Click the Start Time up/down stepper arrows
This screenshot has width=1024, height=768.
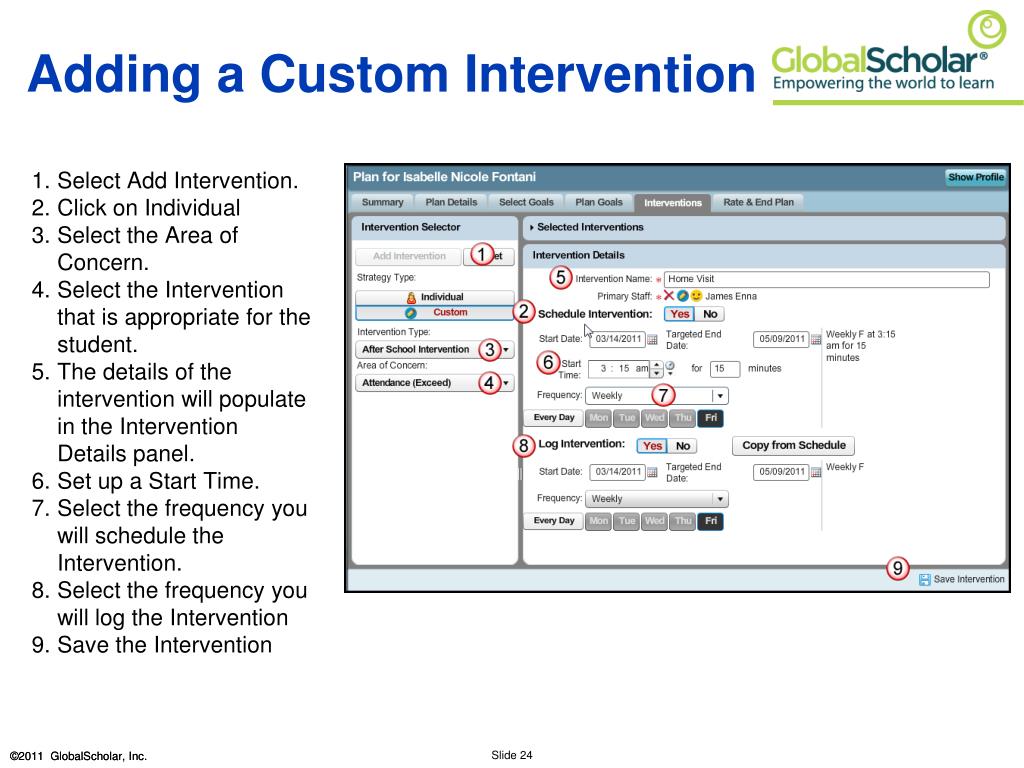tap(657, 369)
